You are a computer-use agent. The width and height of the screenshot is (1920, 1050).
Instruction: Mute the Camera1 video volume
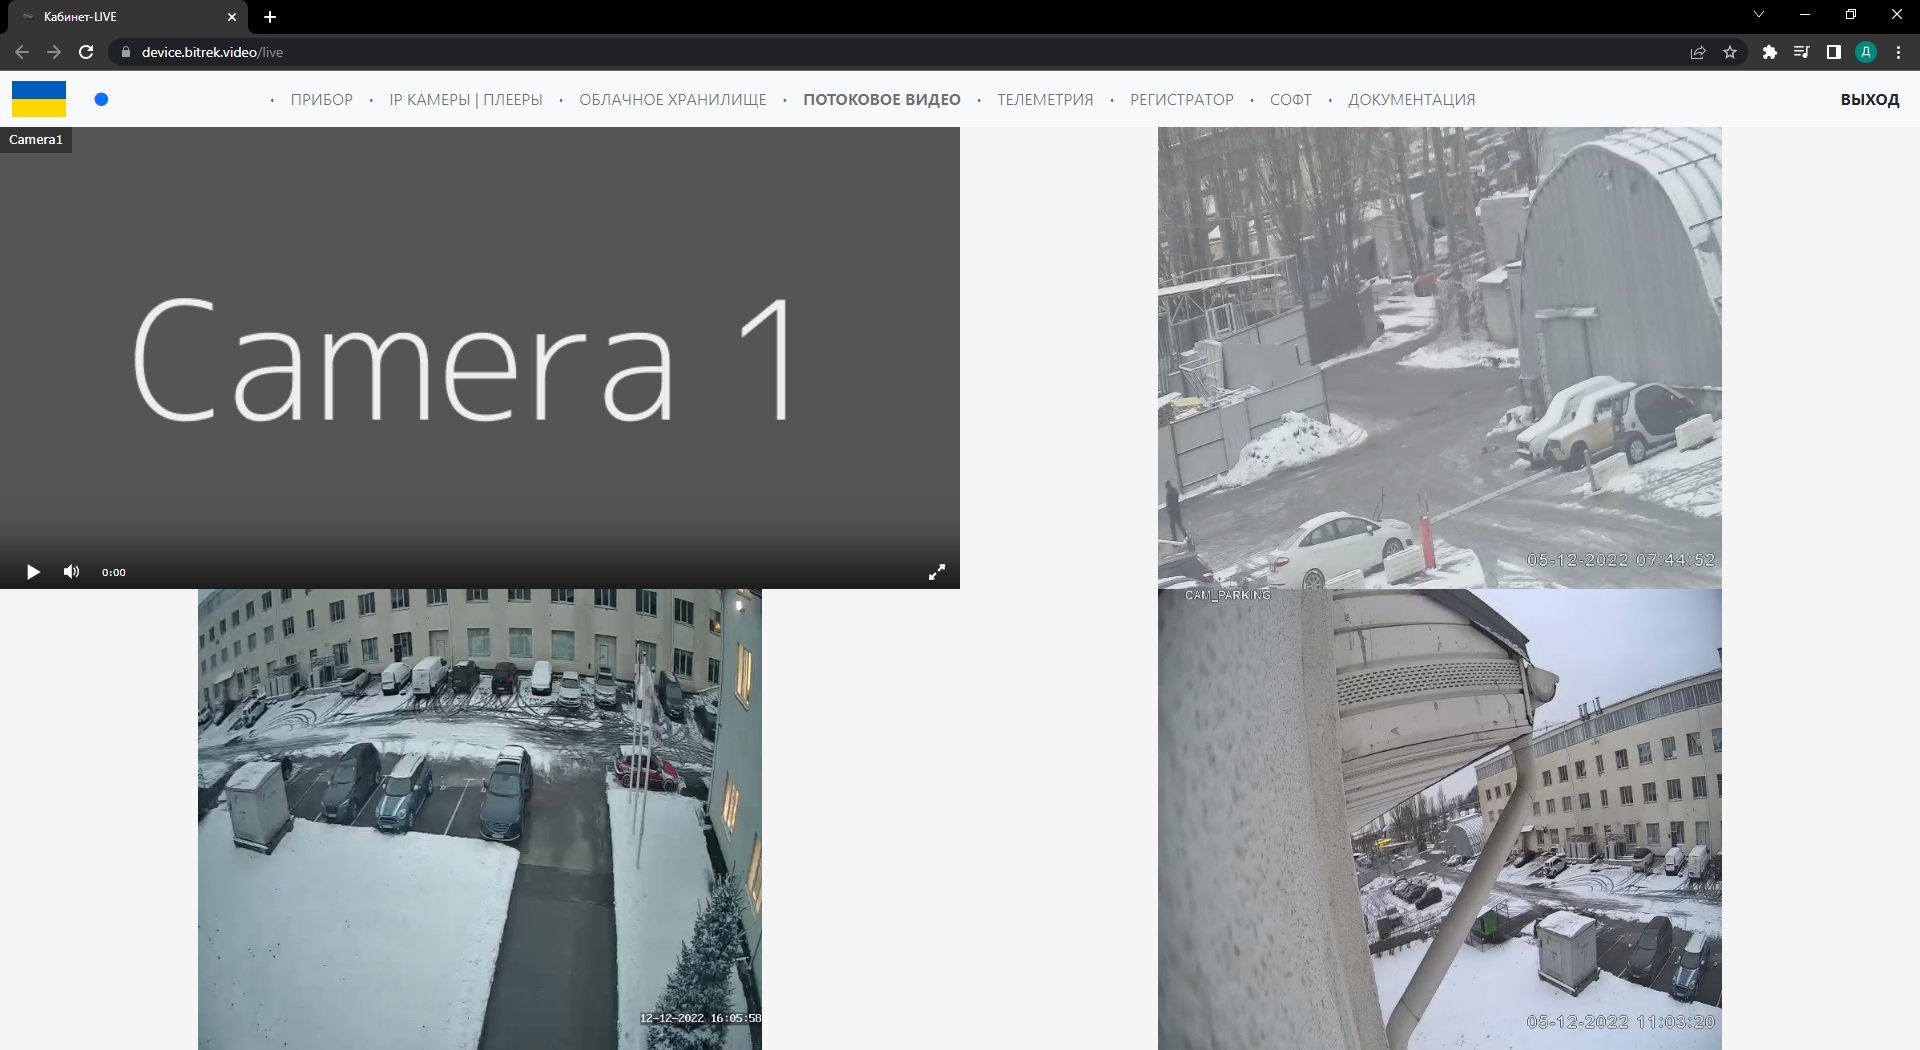71,572
